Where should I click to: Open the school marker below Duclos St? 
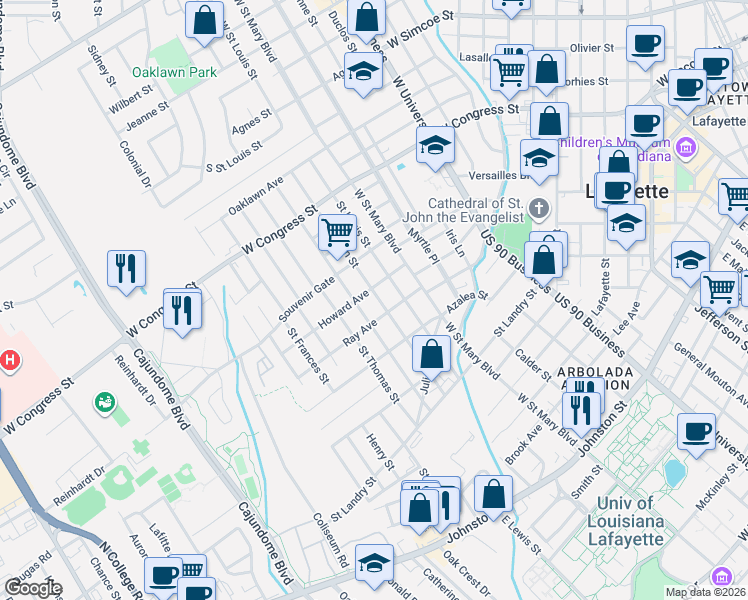click(x=363, y=73)
